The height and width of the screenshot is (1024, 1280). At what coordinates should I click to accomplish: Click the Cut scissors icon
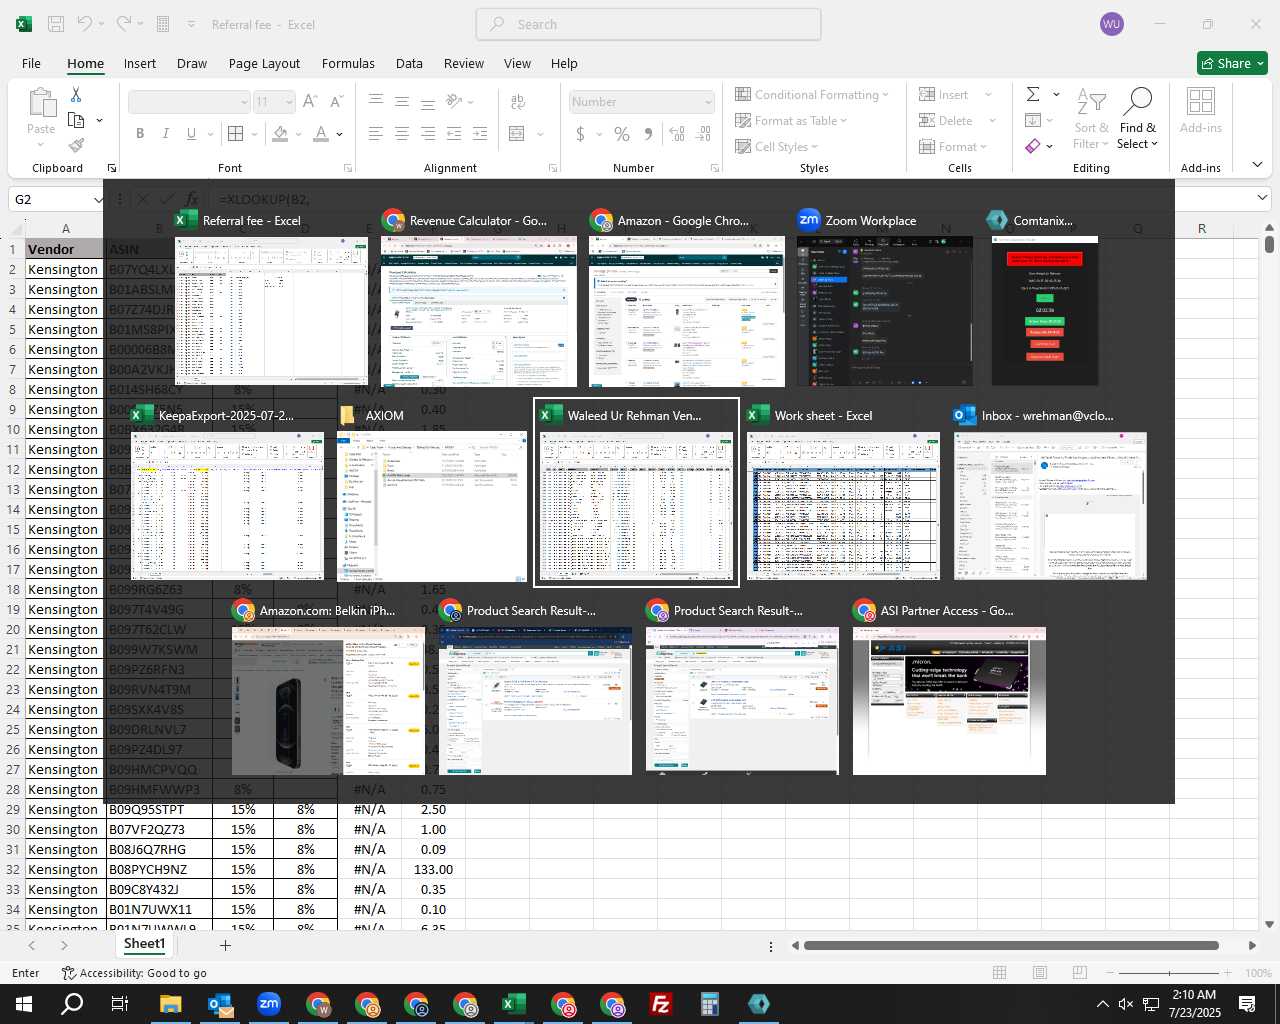point(76,94)
